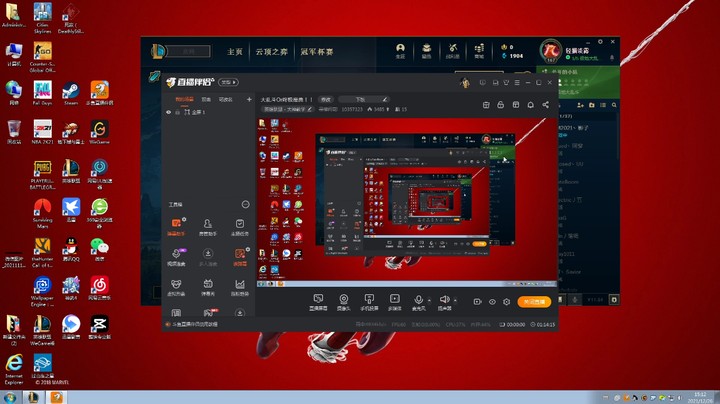Open the collection icon in League client navigation
Viewport: 720px width, 404px height.
(427, 51)
